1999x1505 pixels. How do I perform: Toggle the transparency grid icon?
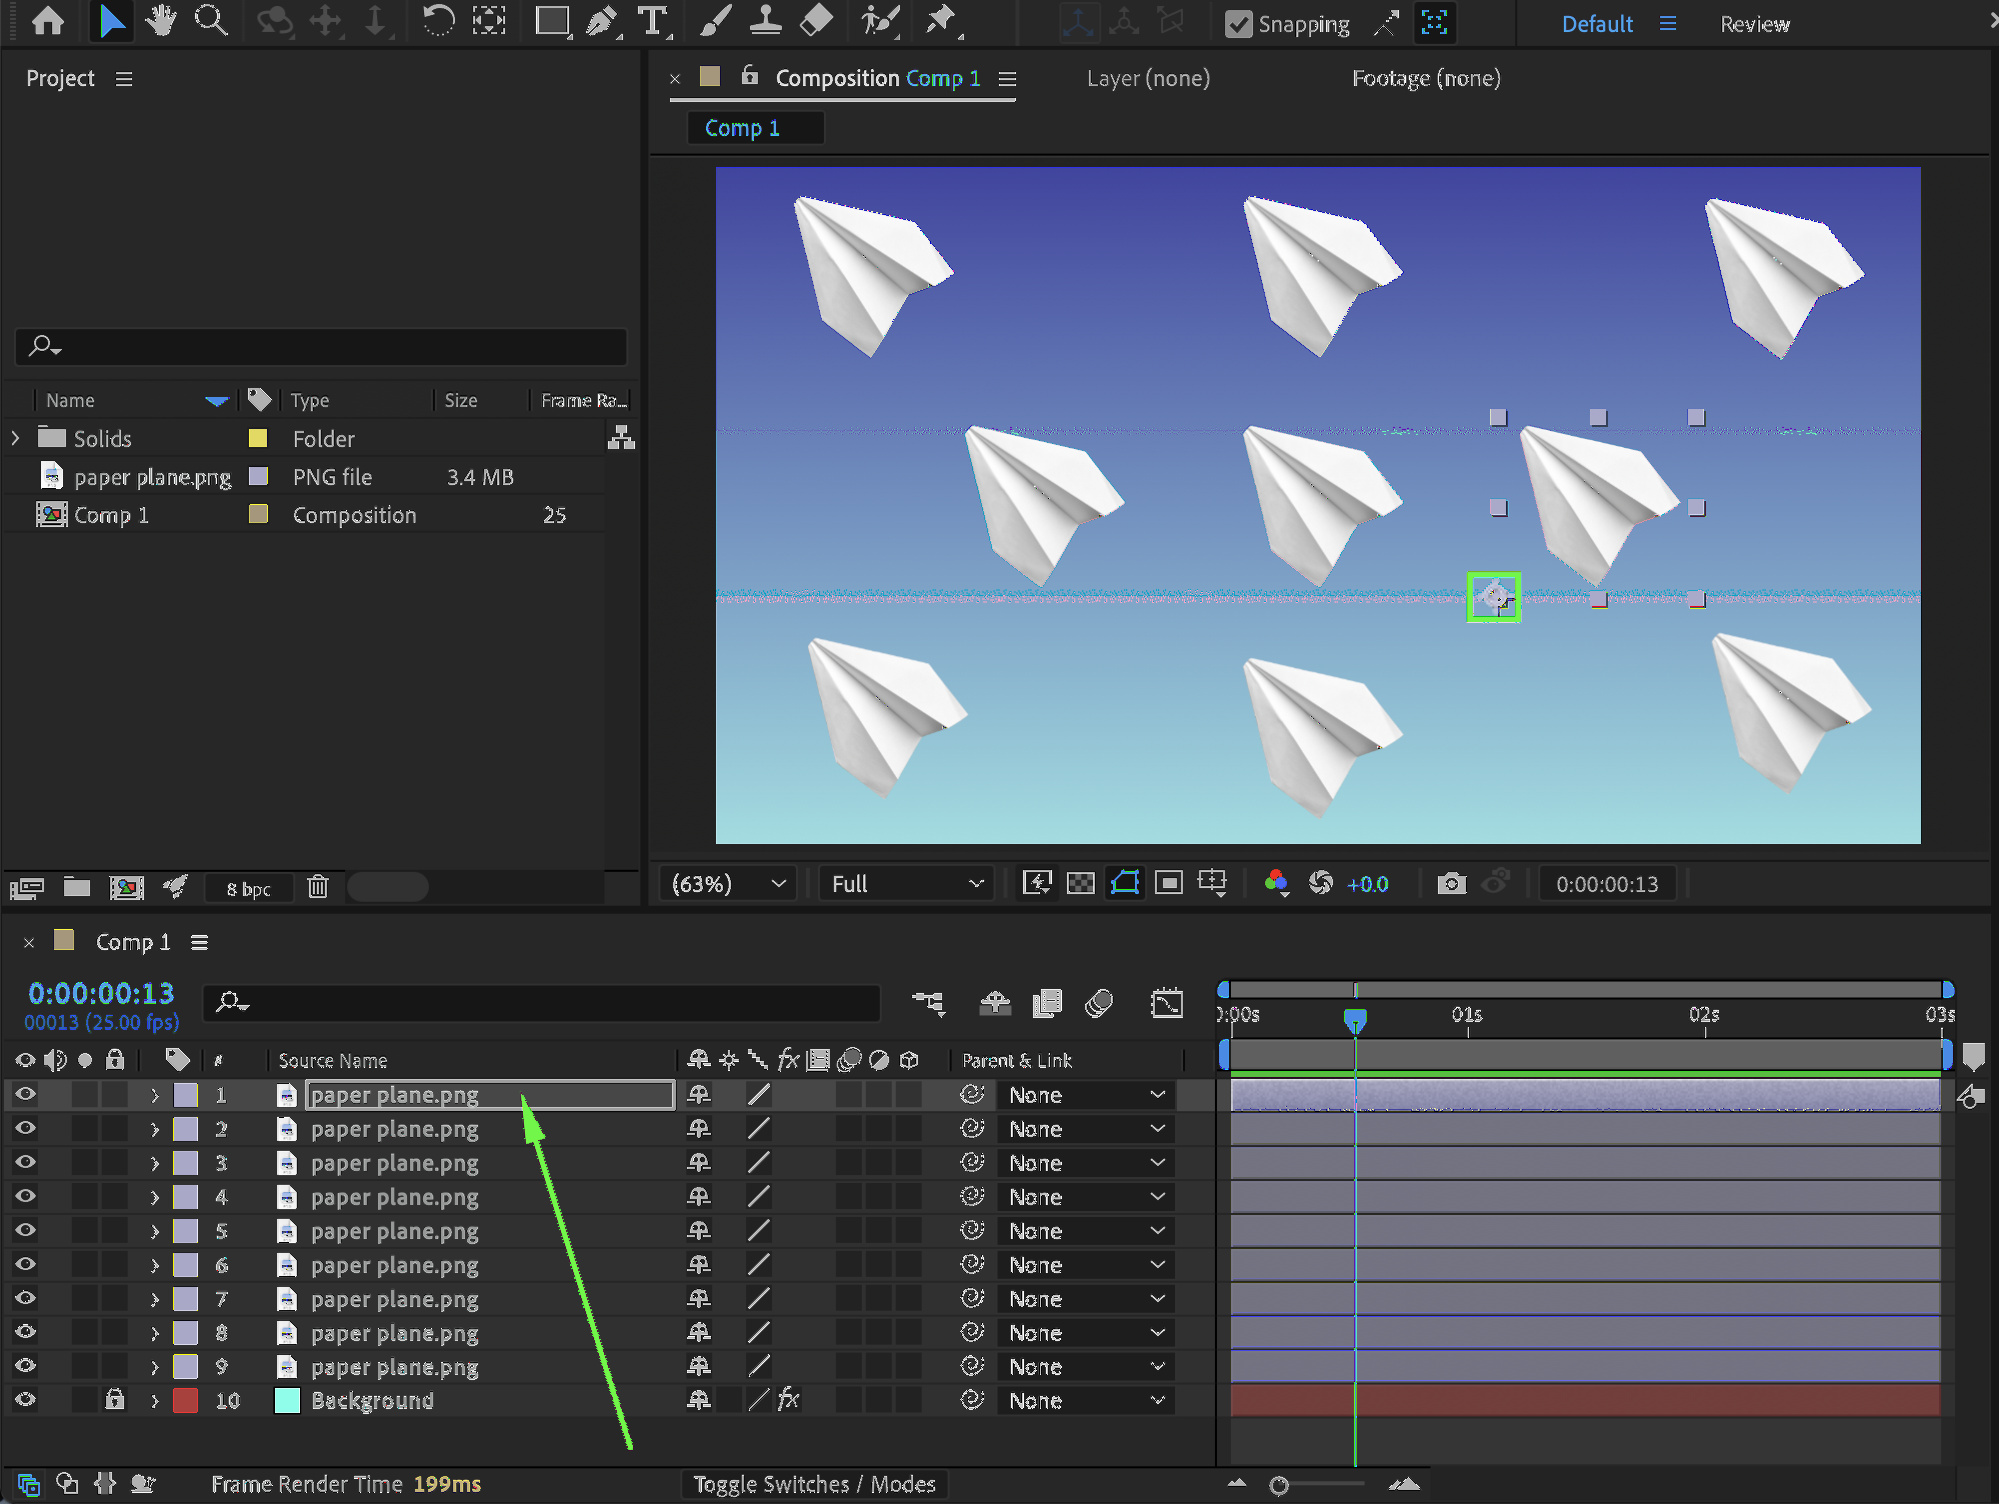(x=1081, y=884)
